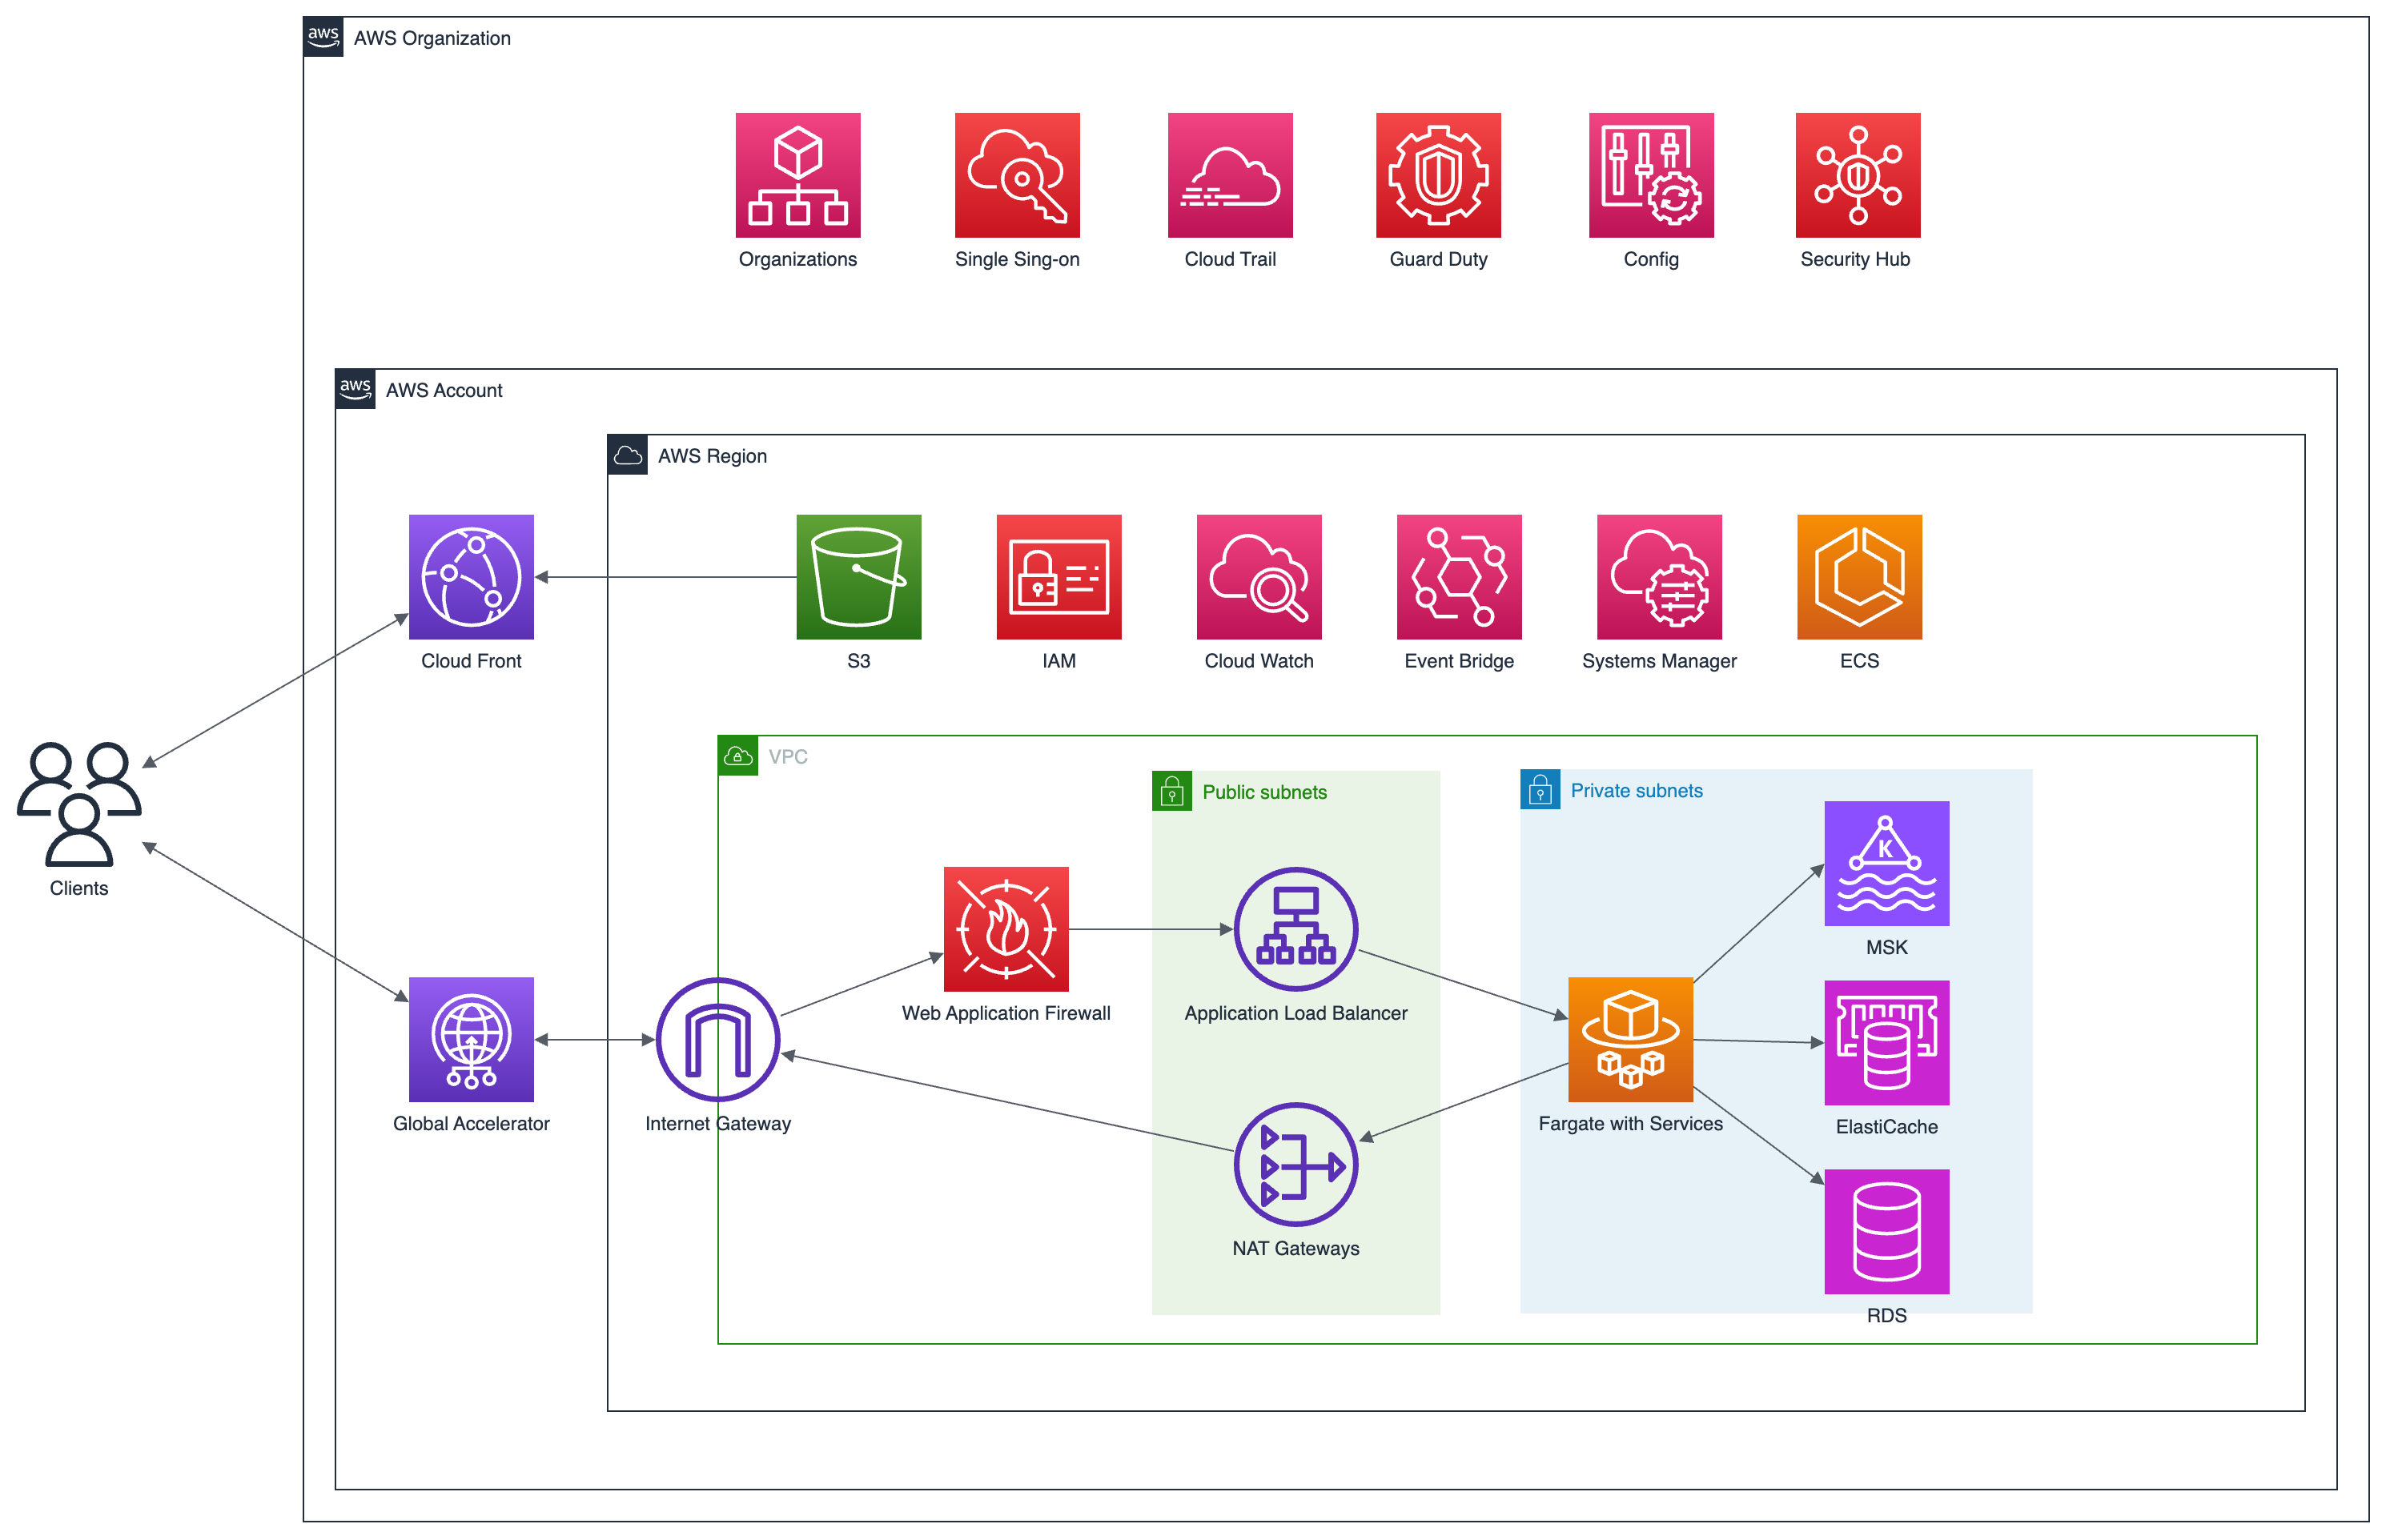Screen dimensions: 2386x1540
Task: Click the Internet Gateway icon
Action: pyautogui.click(x=717, y=1039)
